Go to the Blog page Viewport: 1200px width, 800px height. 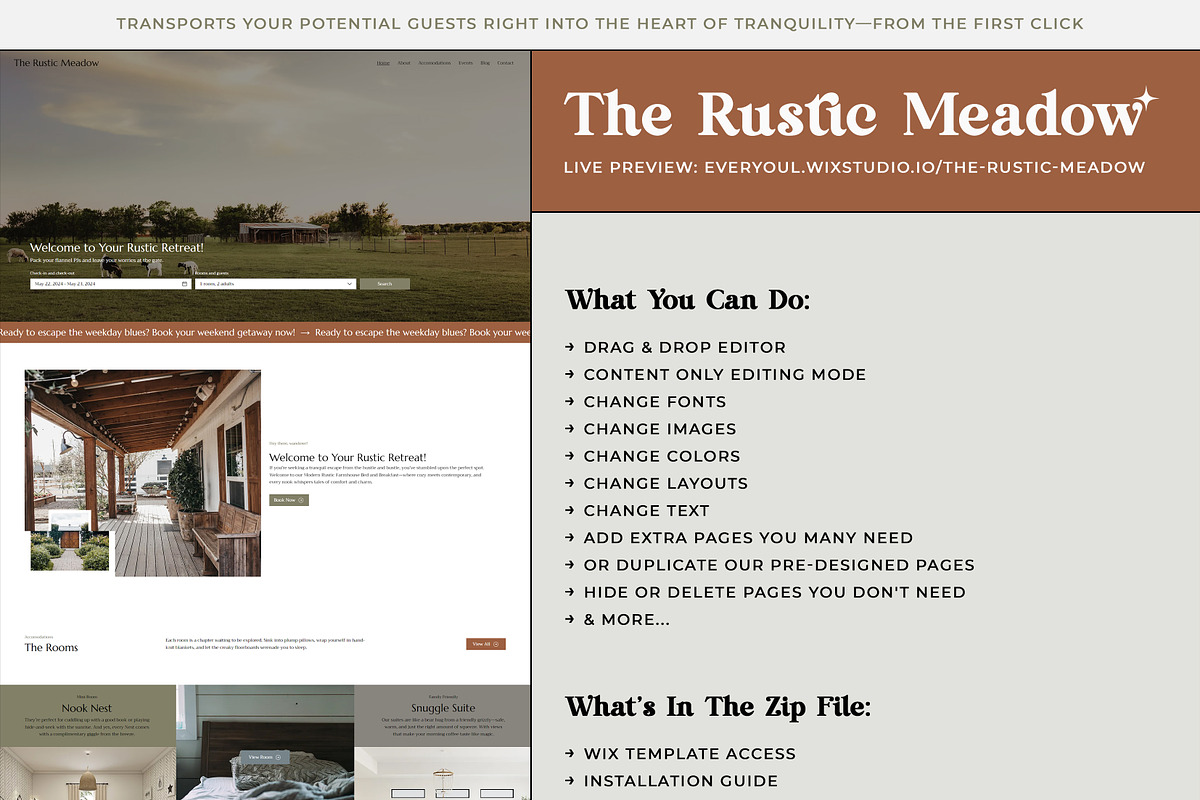coord(485,63)
